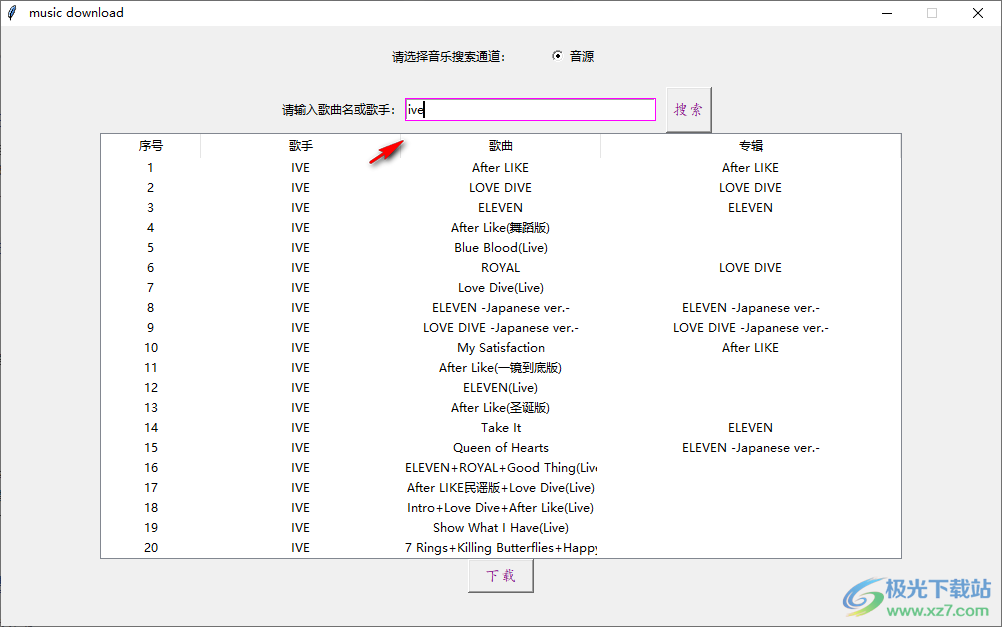Select song Love Dive(Live)

click(500, 288)
